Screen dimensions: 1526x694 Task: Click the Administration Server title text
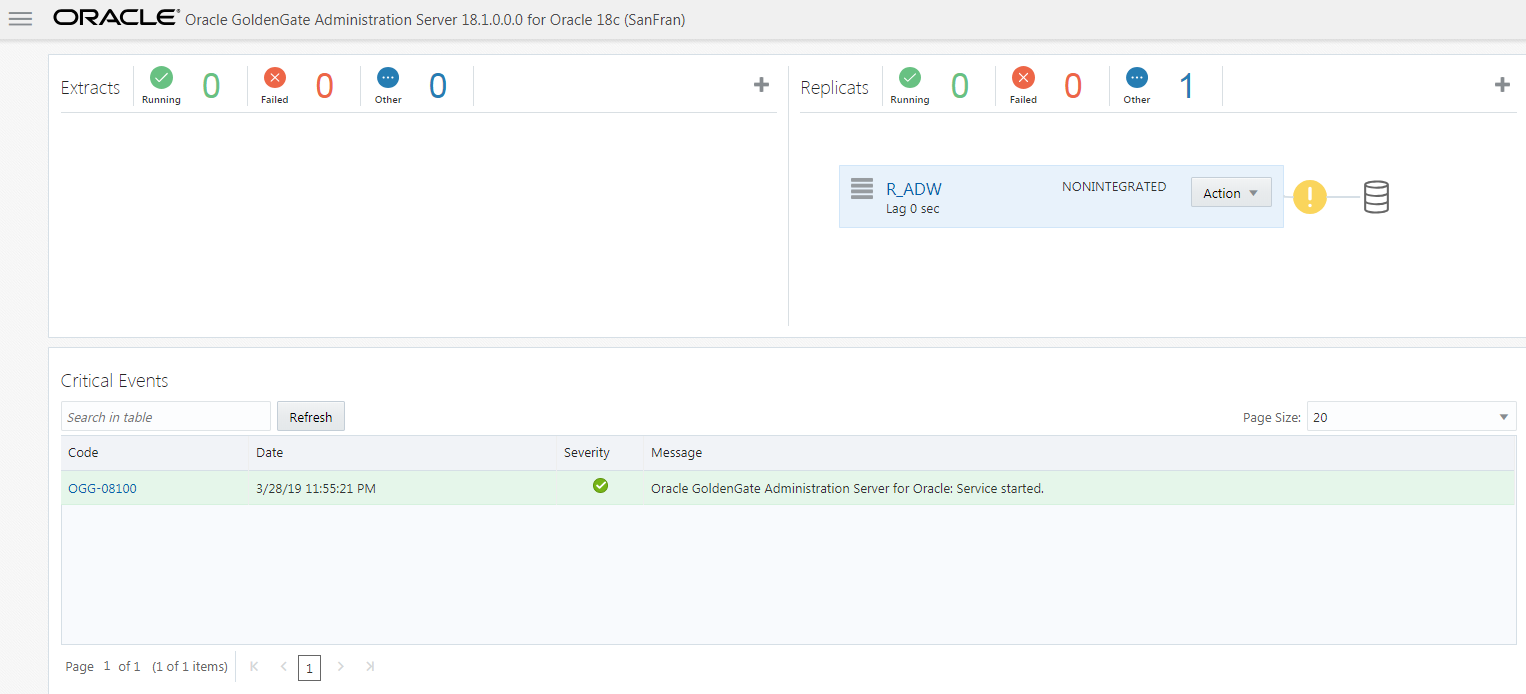coord(436,20)
